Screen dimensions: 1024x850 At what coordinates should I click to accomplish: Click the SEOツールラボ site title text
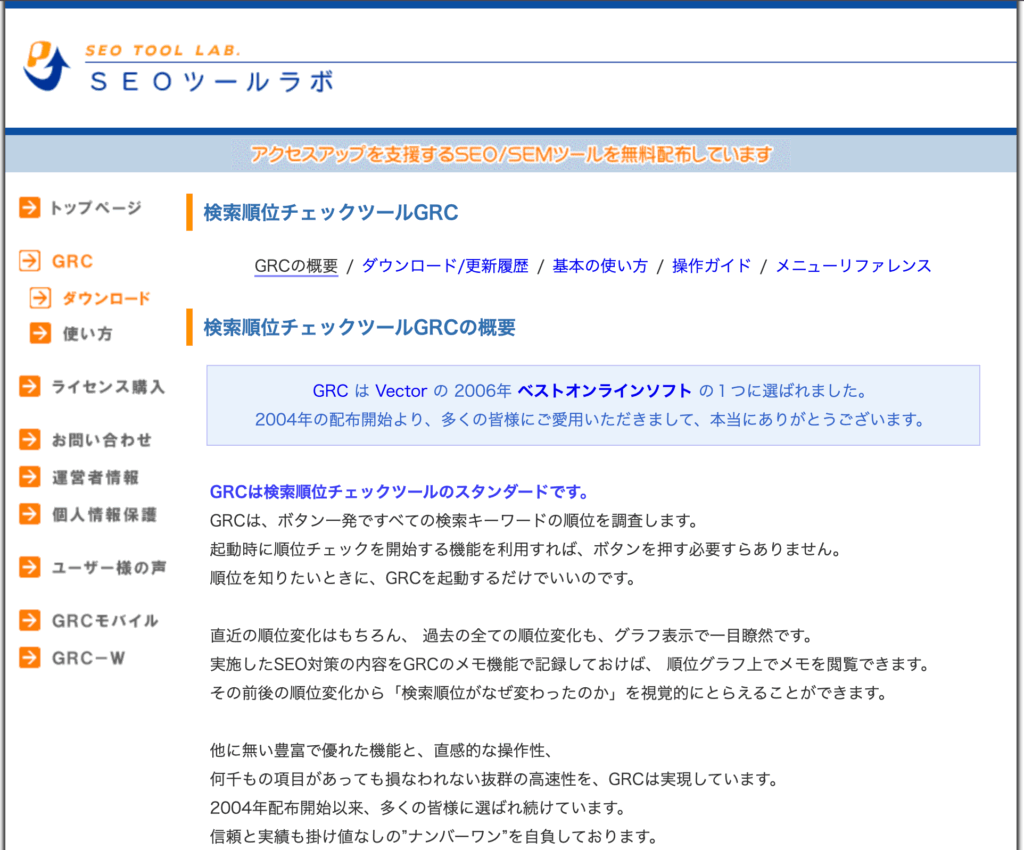point(211,81)
